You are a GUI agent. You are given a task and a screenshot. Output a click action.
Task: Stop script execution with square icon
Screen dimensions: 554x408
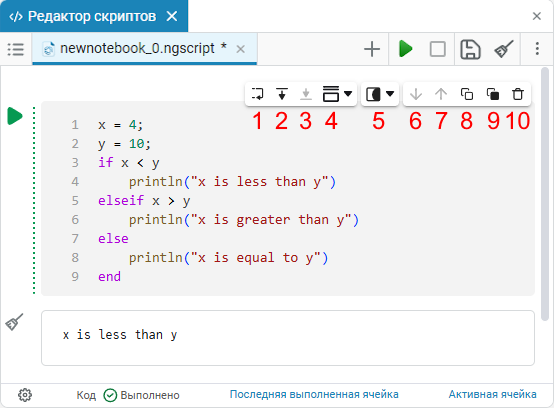coord(437,49)
